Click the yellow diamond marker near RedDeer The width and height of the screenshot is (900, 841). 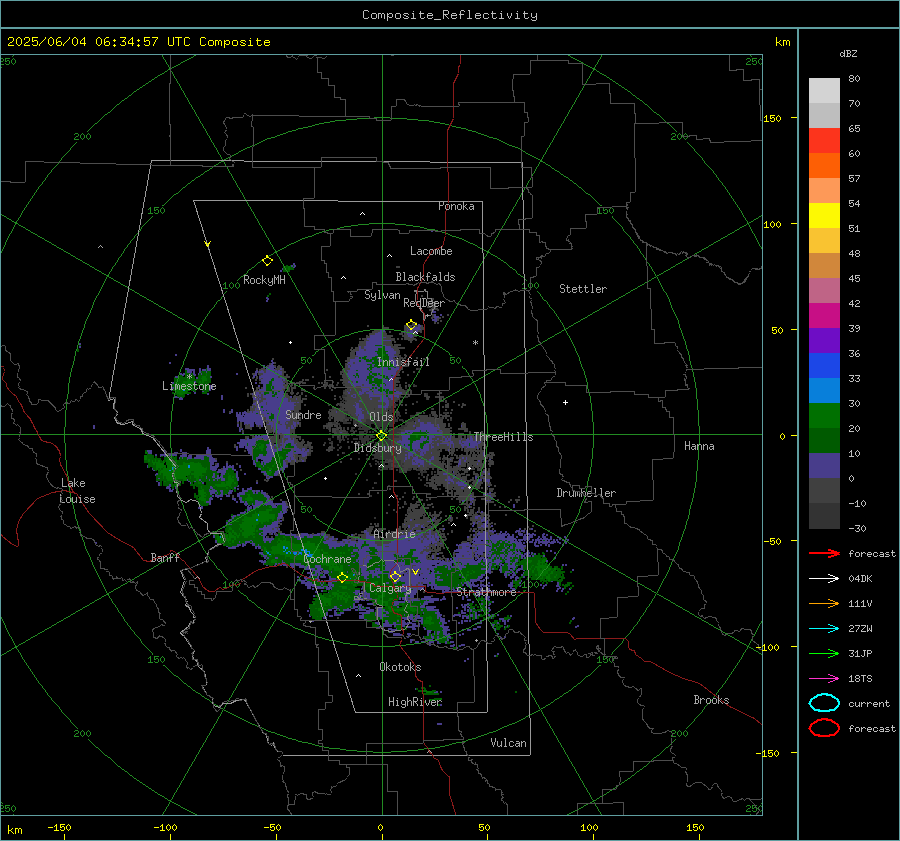pos(412,325)
